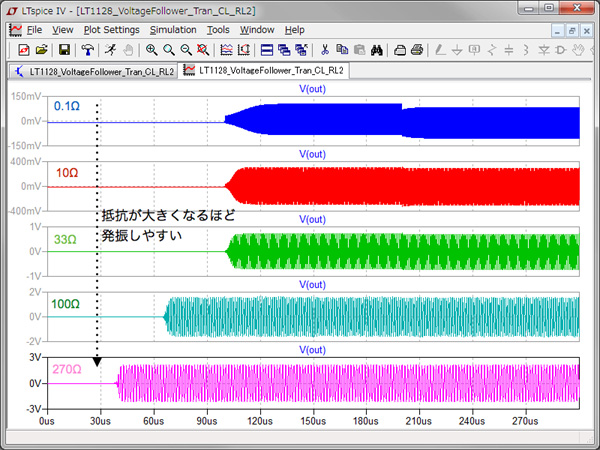This screenshot has width=600, height=450.
Task: Click the V(out) label above green trace
Action: click(x=313, y=220)
